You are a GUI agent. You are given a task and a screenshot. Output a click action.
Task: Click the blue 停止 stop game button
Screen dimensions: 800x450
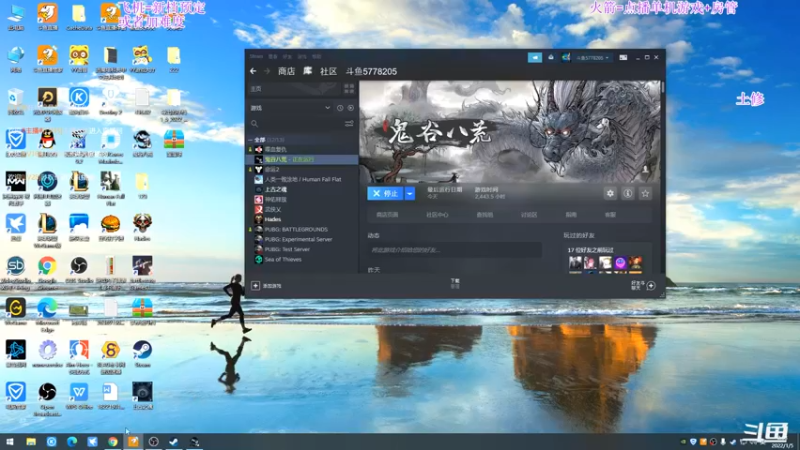click(385, 193)
